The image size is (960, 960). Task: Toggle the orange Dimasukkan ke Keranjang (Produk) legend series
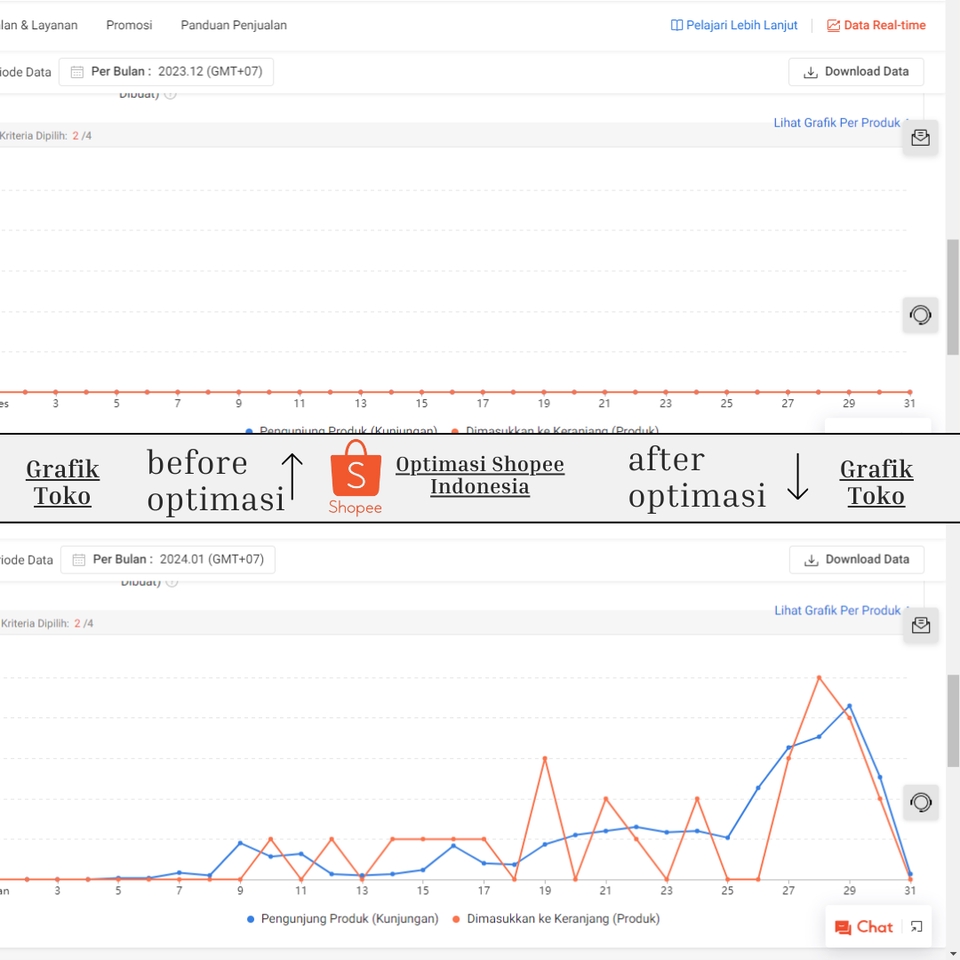pos(557,918)
